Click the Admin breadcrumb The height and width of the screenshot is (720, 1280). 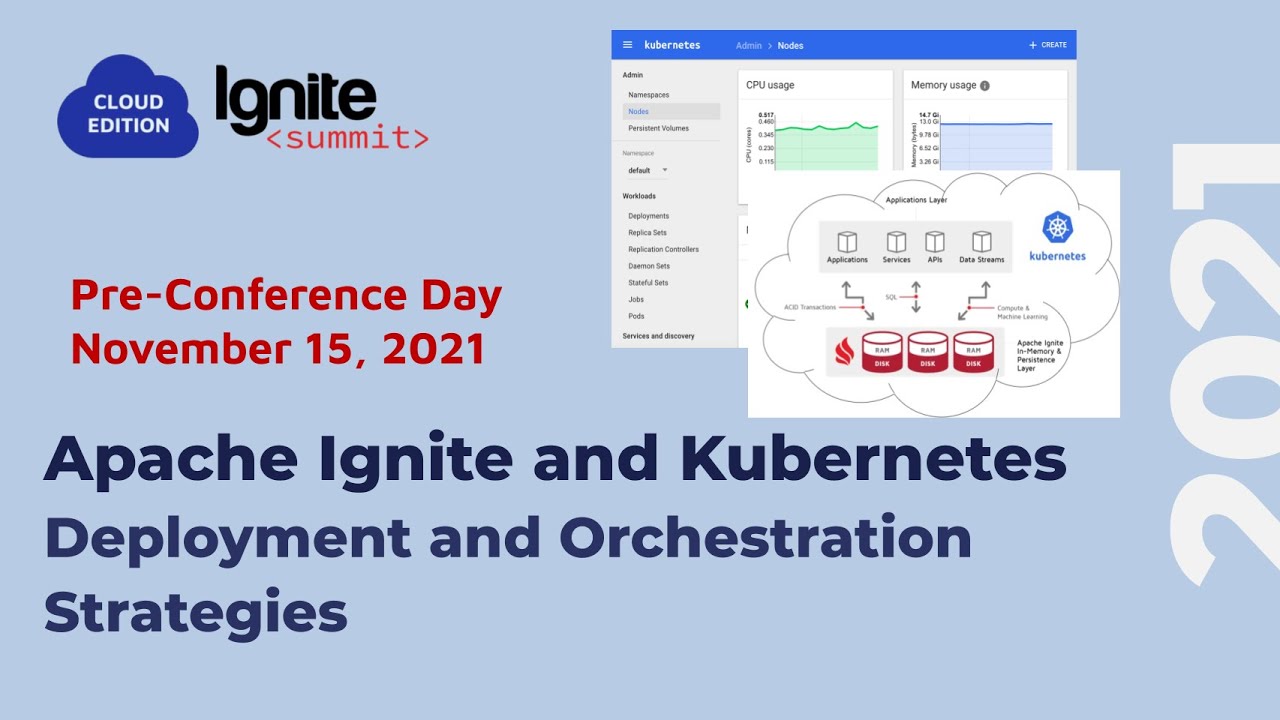(748, 46)
